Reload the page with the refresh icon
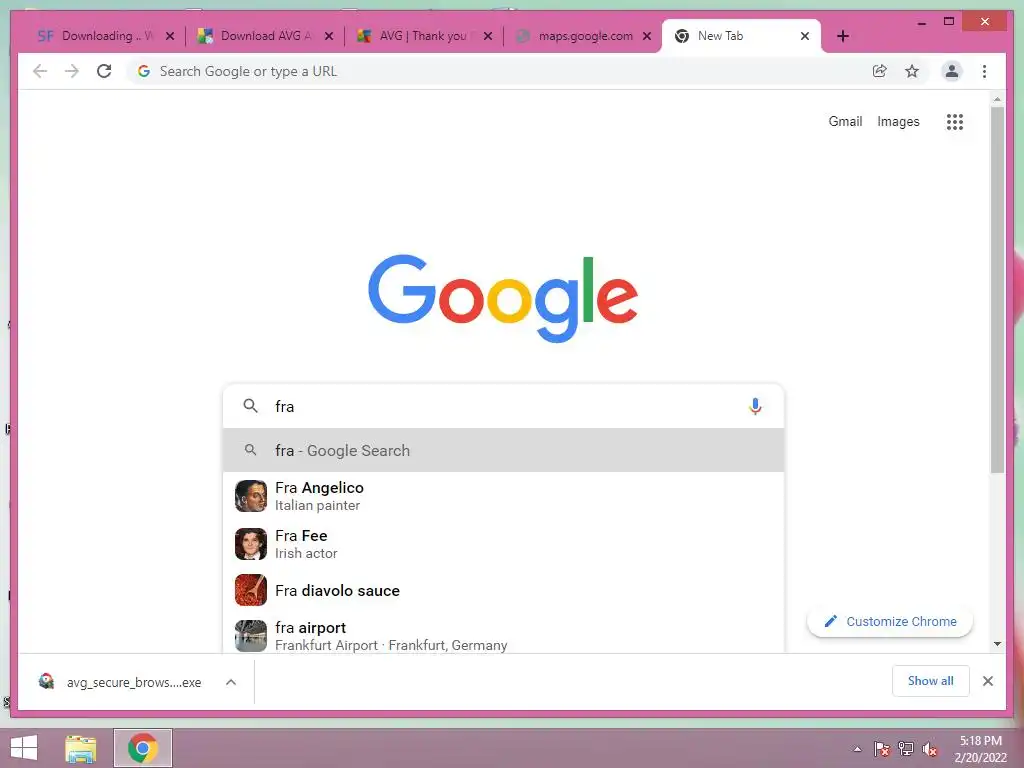The width and height of the screenshot is (1024, 768). pyautogui.click(x=104, y=71)
